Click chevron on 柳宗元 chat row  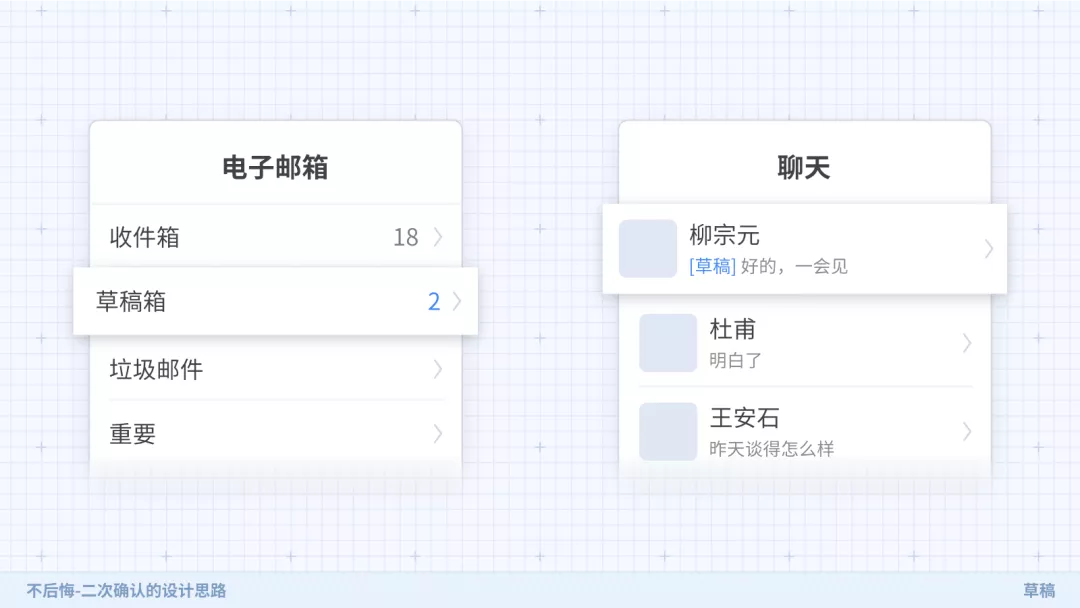[988, 249]
